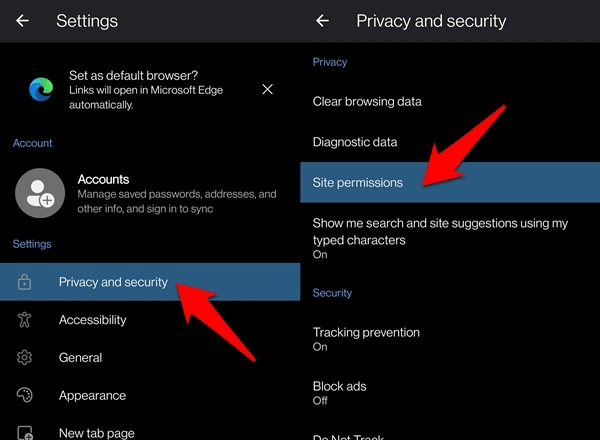Screen dimensions: 600x440
Task: Open the Accessibility settings
Action: pos(92,320)
